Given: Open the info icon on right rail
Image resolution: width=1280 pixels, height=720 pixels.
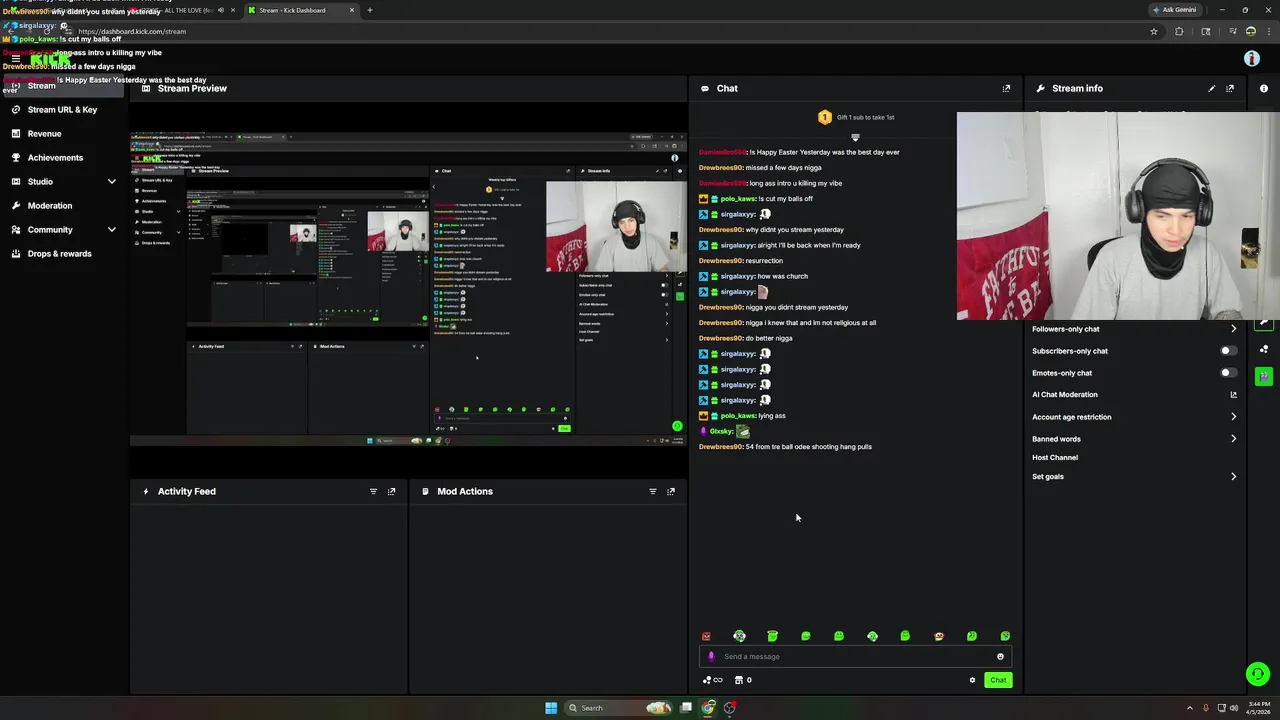Looking at the screenshot, I should click(x=1264, y=89).
